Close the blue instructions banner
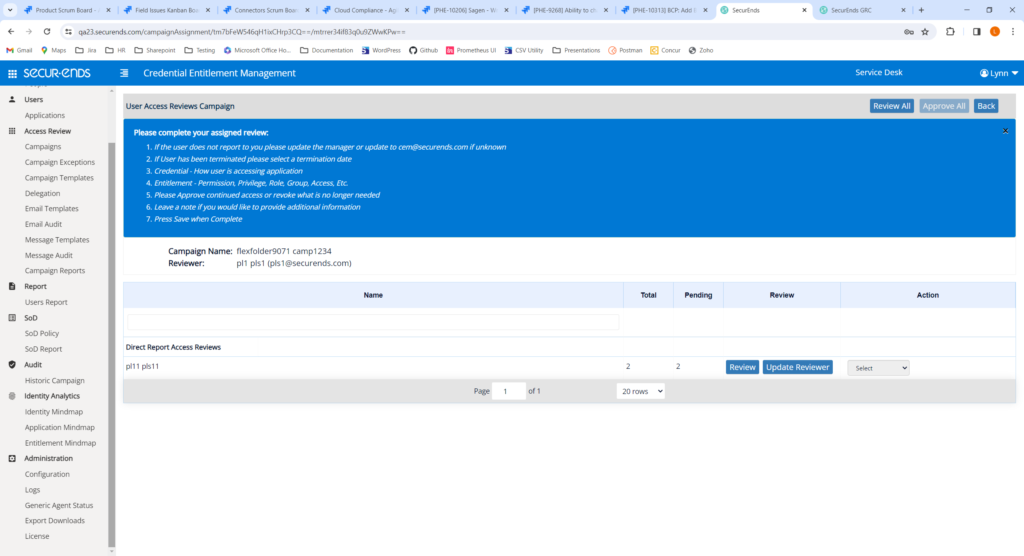Viewport: 1024px width, 556px height. coord(1006,131)
